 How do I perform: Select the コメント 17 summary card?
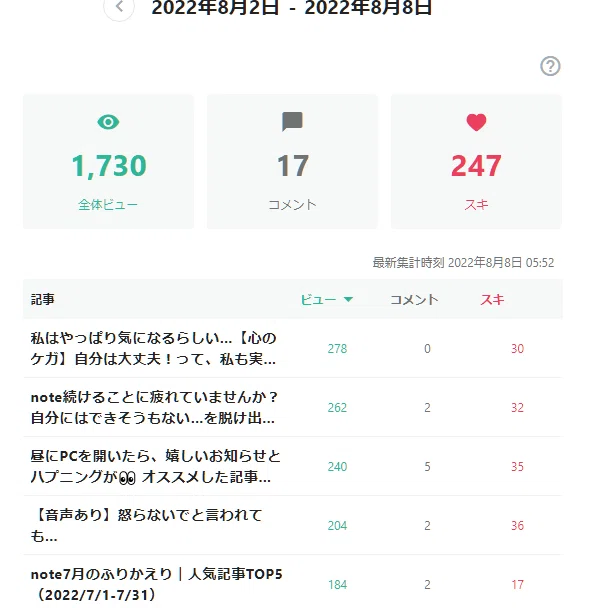click(292, 162)
